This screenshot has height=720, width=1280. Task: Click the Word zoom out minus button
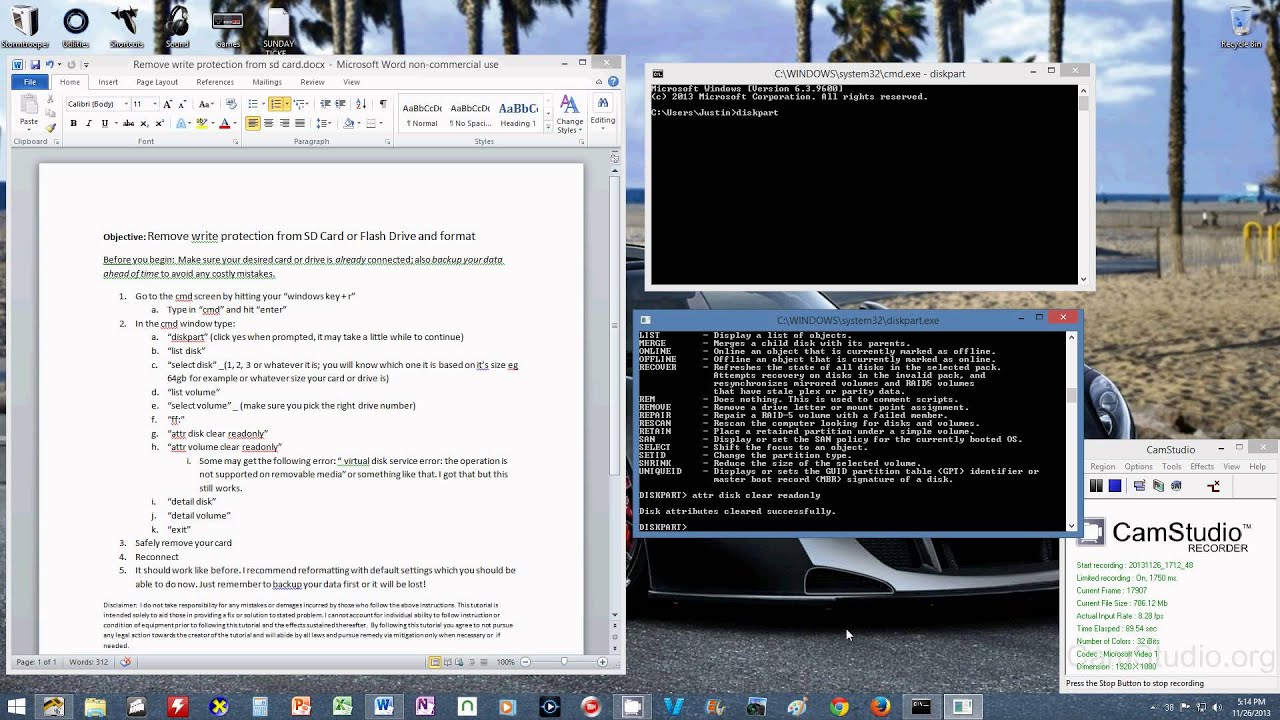click(x=525, y=662)
